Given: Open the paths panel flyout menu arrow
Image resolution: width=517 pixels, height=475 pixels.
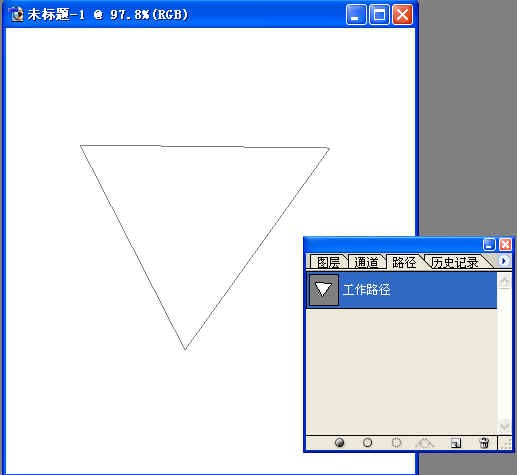Looking at the screenshot, I should pyautogui.click(x=504, y=261).
